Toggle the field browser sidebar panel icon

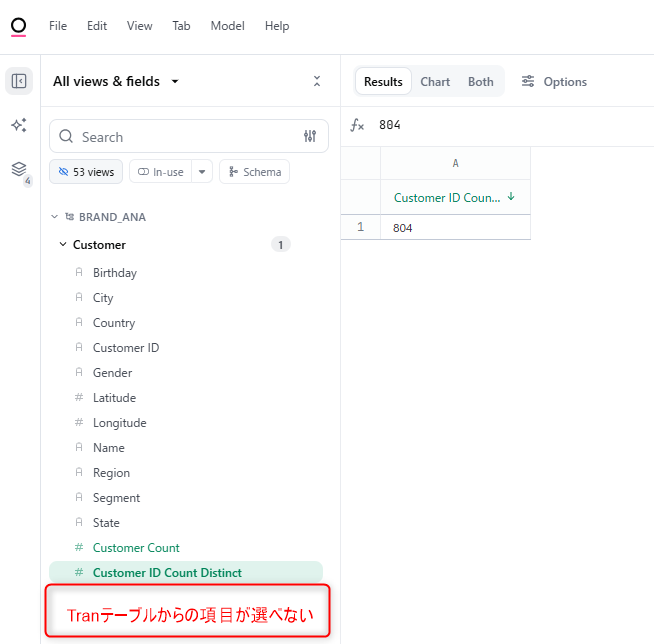tap(19, 81)
